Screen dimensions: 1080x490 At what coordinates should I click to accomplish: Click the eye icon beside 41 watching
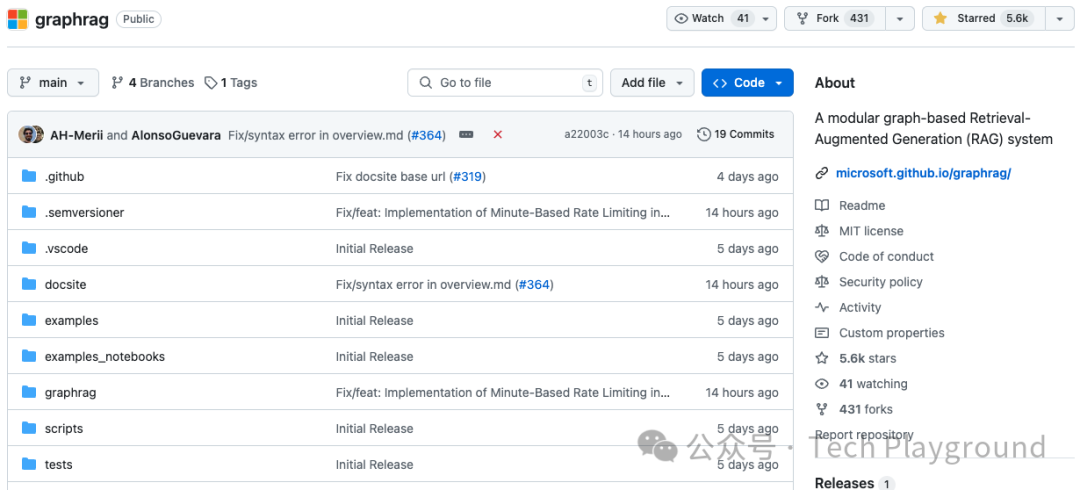click(x=821, y=384)
